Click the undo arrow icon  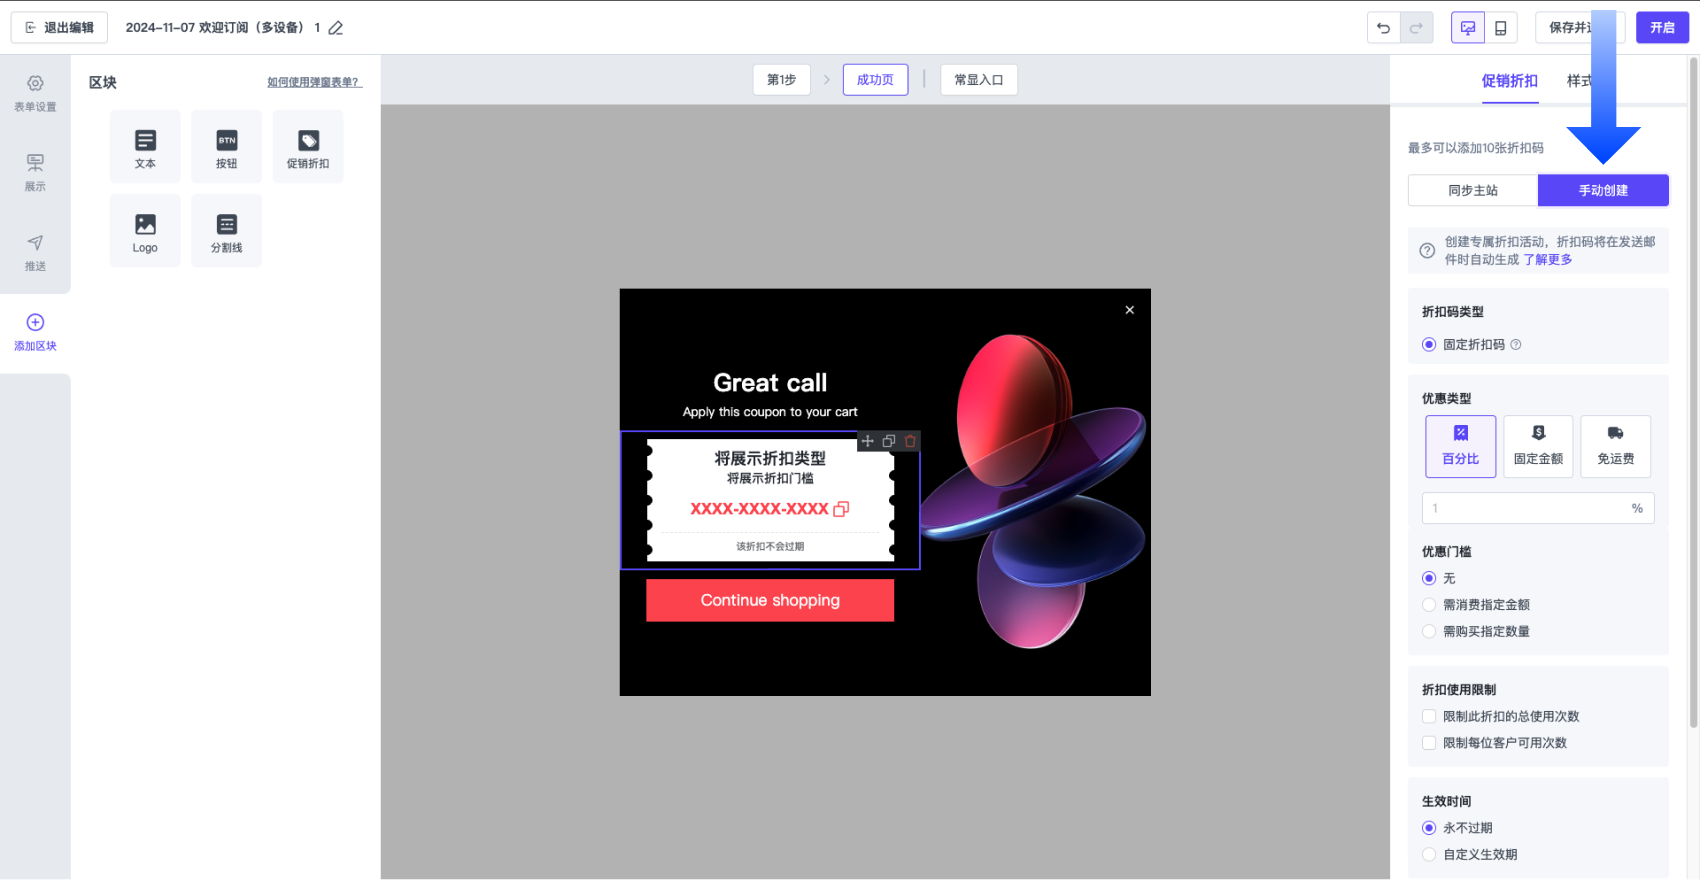click(1383, 28)
